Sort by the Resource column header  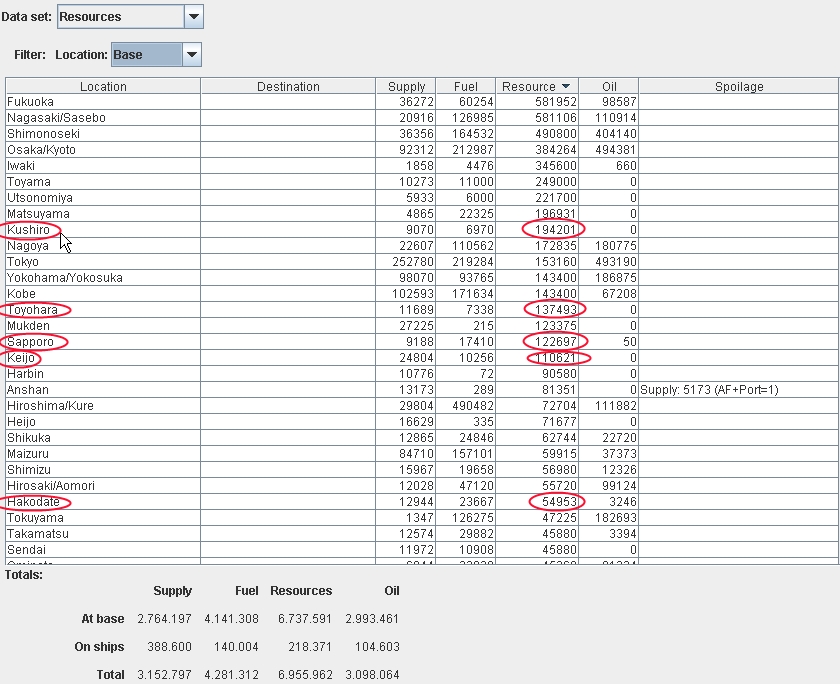coord(537,86)
